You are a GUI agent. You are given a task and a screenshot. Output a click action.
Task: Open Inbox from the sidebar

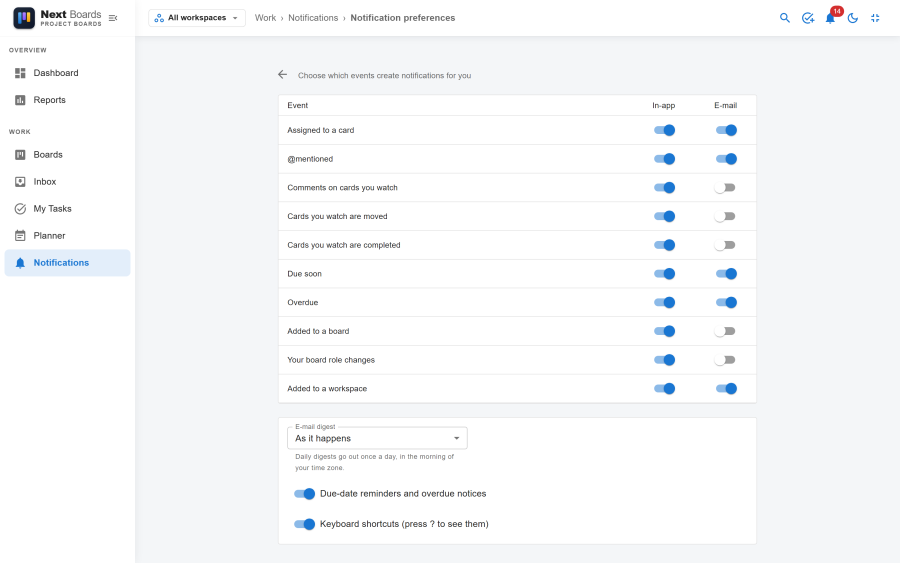(x=67, y=181)
